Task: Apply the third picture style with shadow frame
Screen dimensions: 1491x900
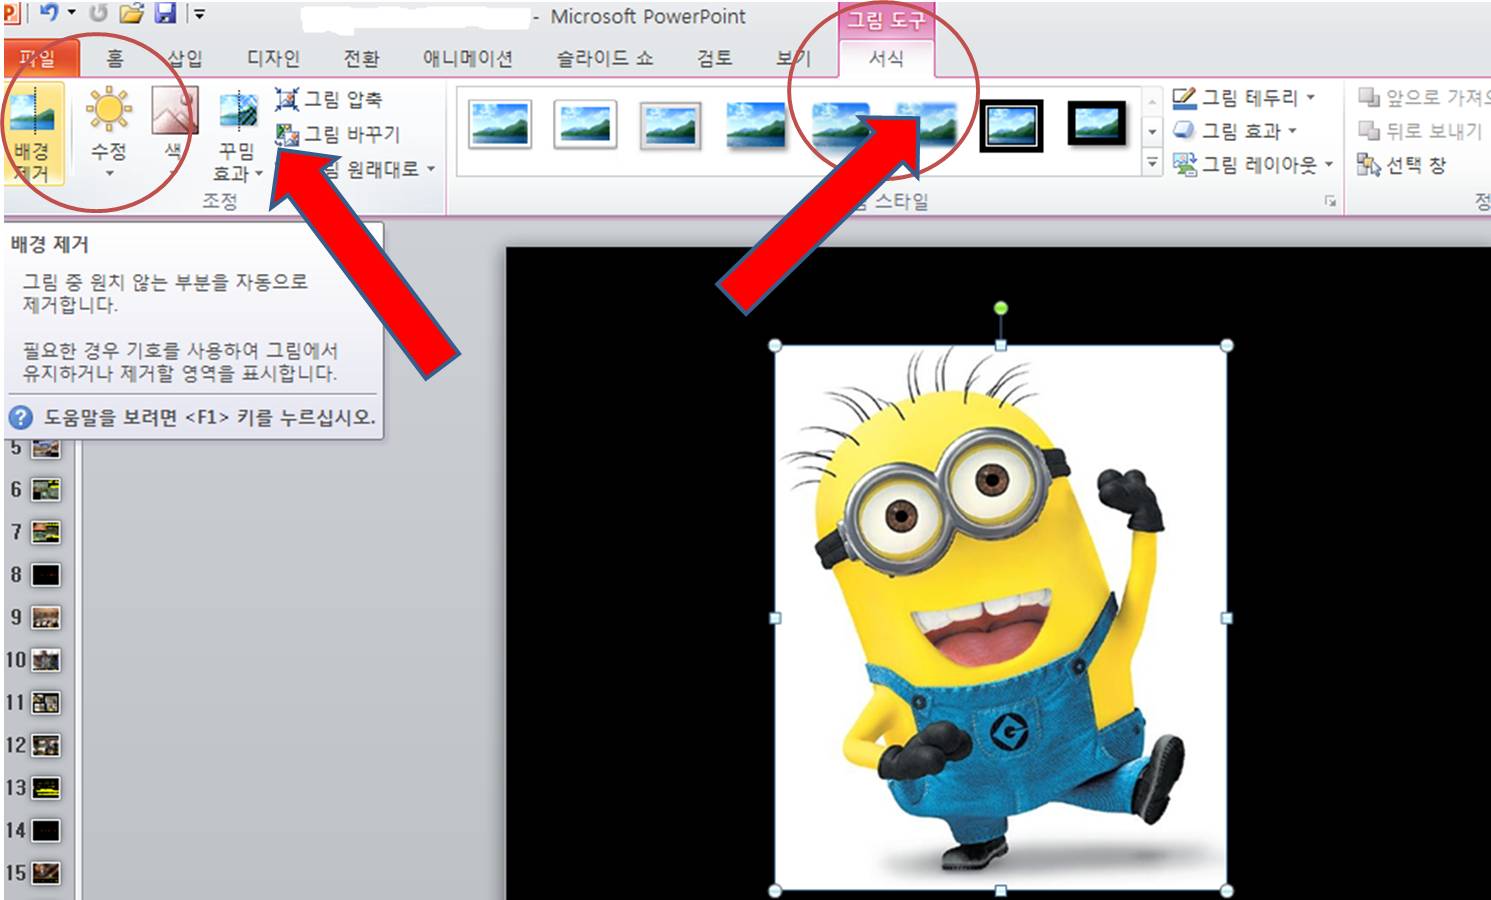Action: (671, 124)
